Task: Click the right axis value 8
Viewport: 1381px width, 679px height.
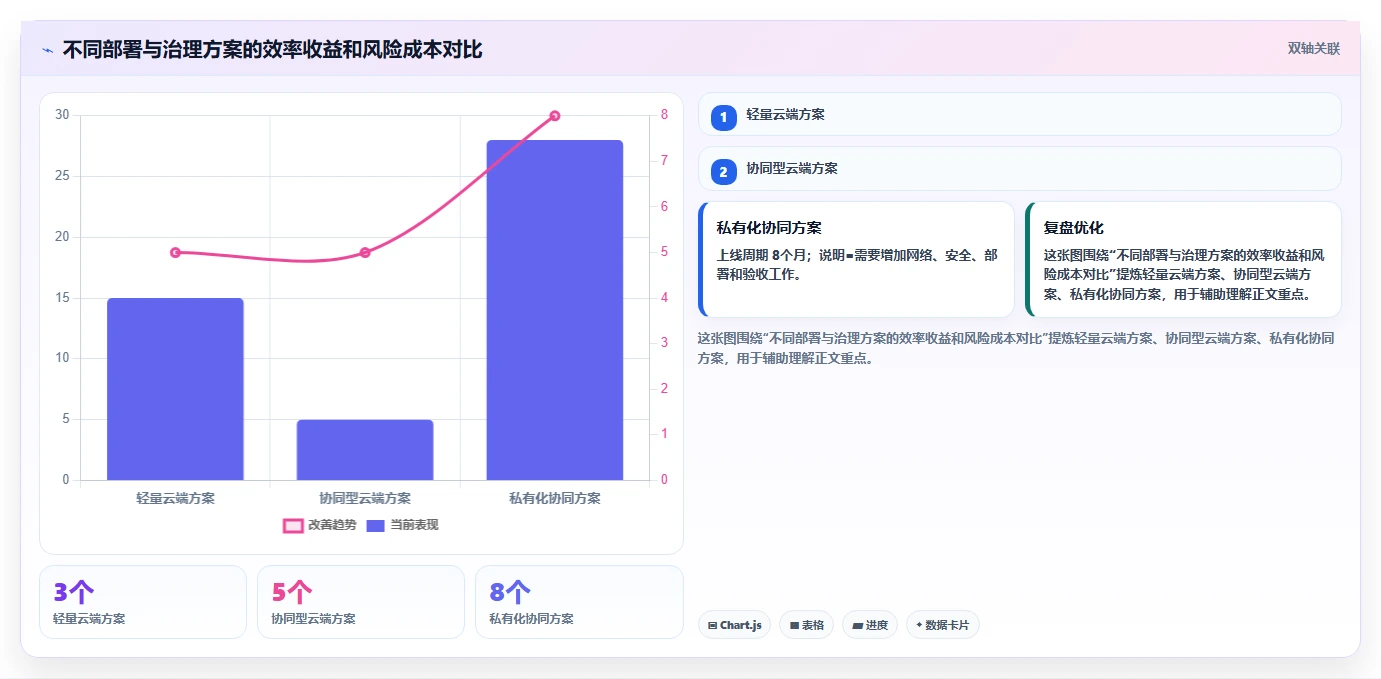Action: point(664,115)
